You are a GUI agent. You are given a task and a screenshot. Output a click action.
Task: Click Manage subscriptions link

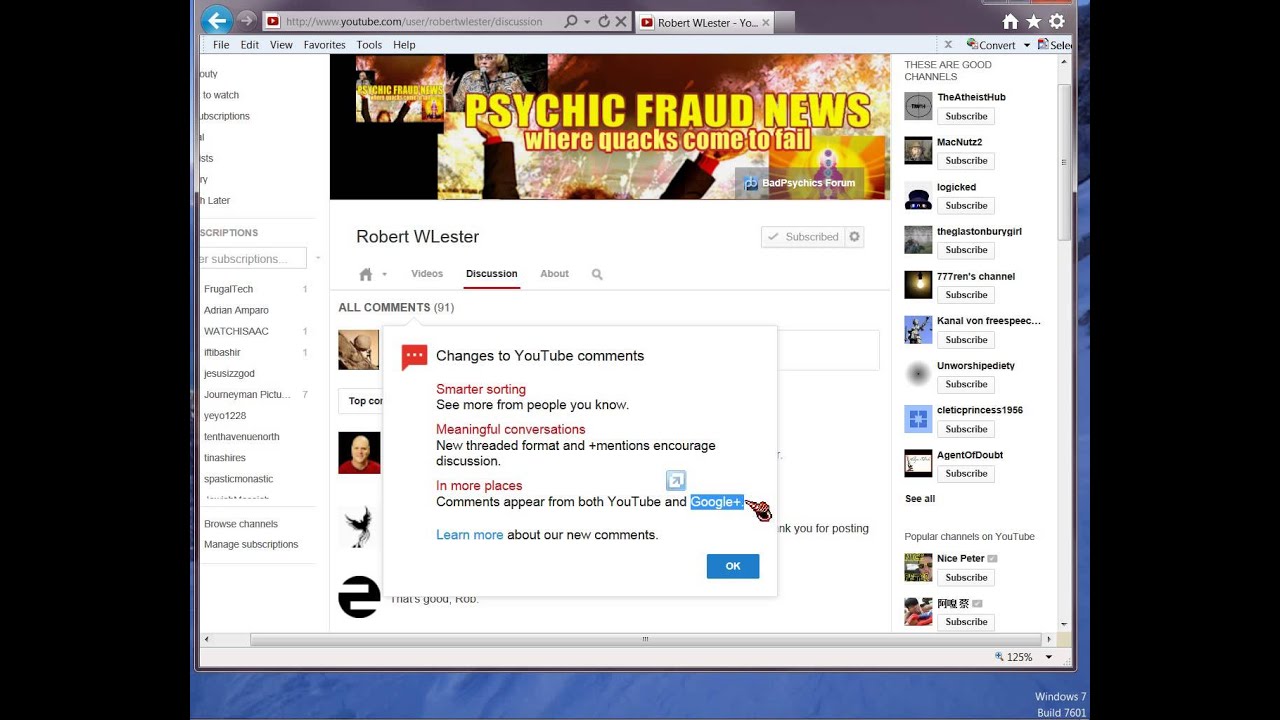tap(251, 545)
